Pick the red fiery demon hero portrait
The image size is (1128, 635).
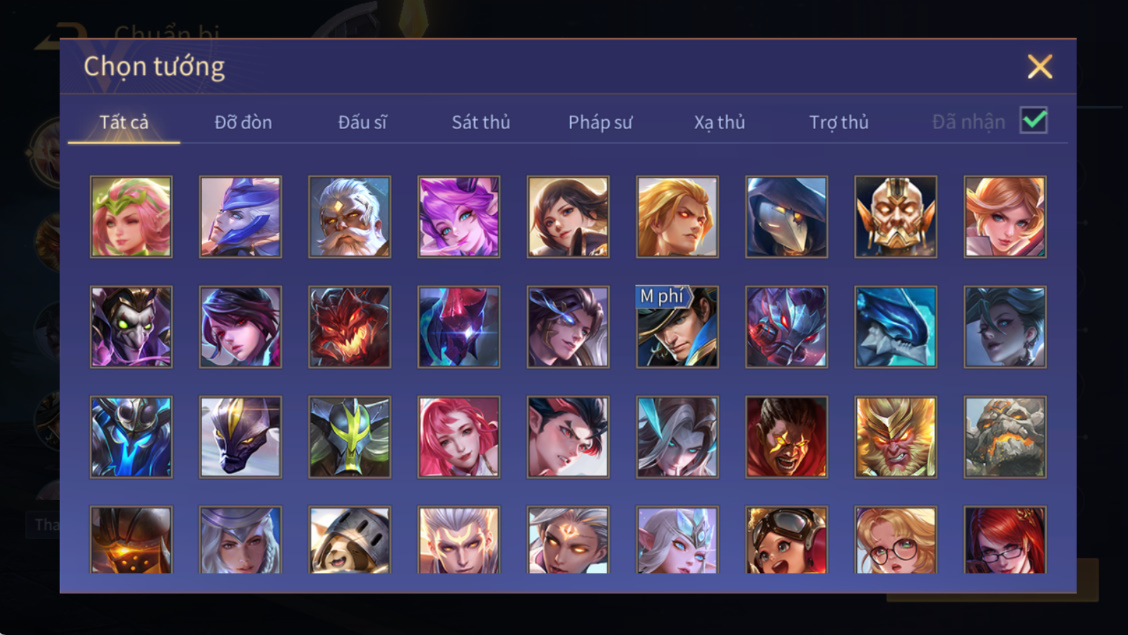tap(350, 326)
